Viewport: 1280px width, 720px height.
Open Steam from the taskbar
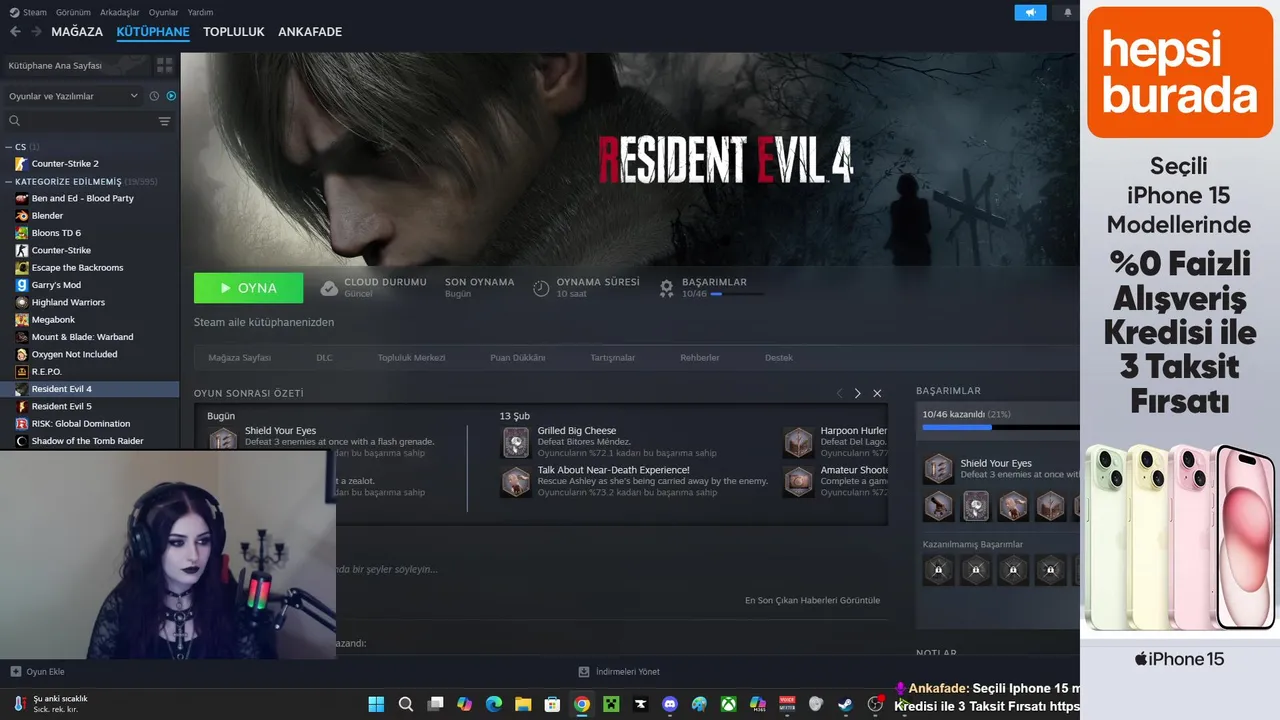(846, 704)
